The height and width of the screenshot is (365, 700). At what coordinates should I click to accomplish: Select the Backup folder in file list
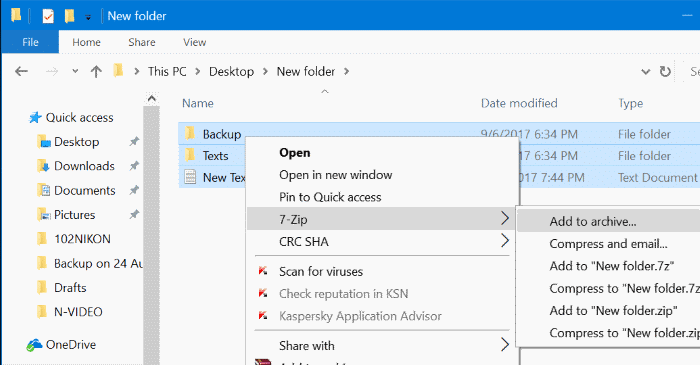click(x=221, y=134)
